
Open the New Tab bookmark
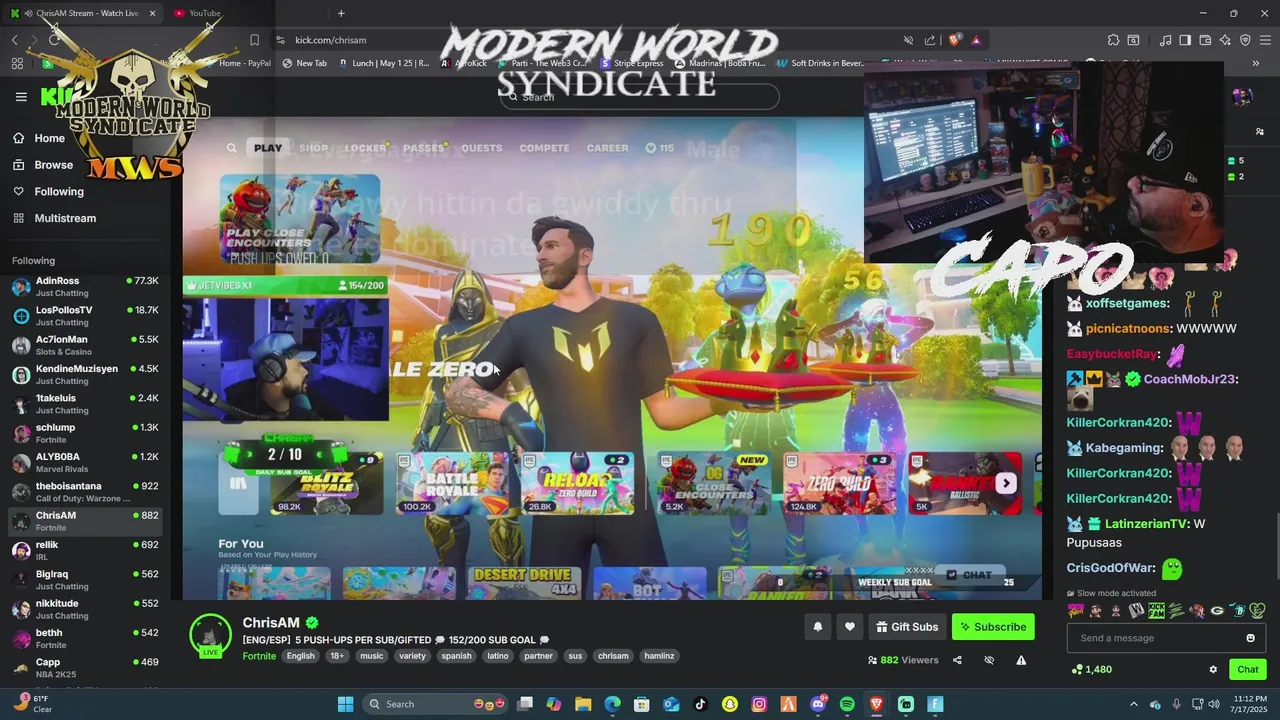305,63
